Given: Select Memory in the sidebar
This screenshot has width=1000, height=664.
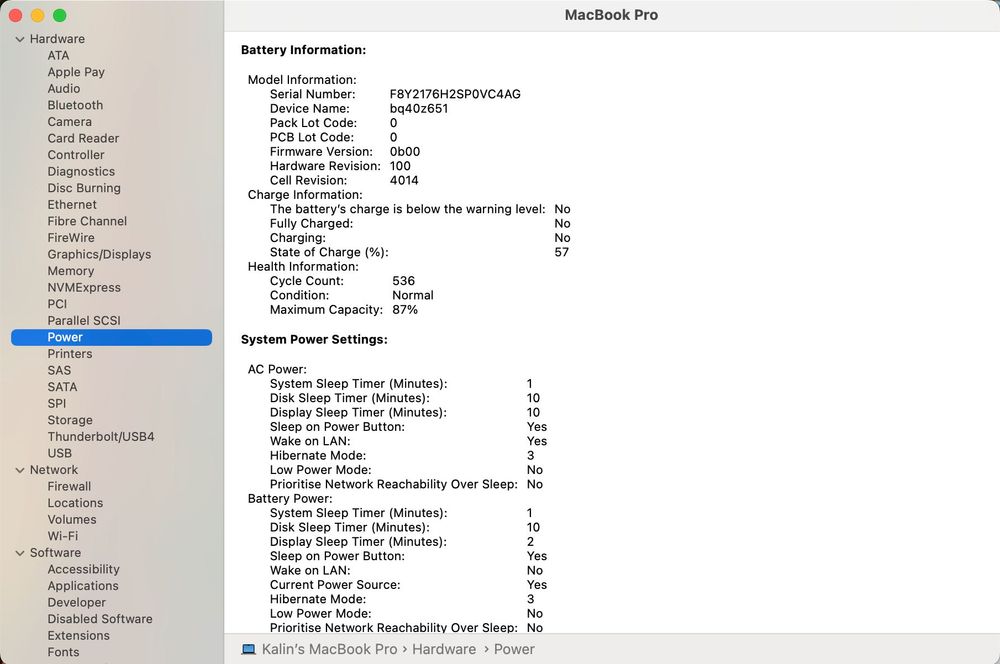Looking at the screenshot, I should (71, 271).
